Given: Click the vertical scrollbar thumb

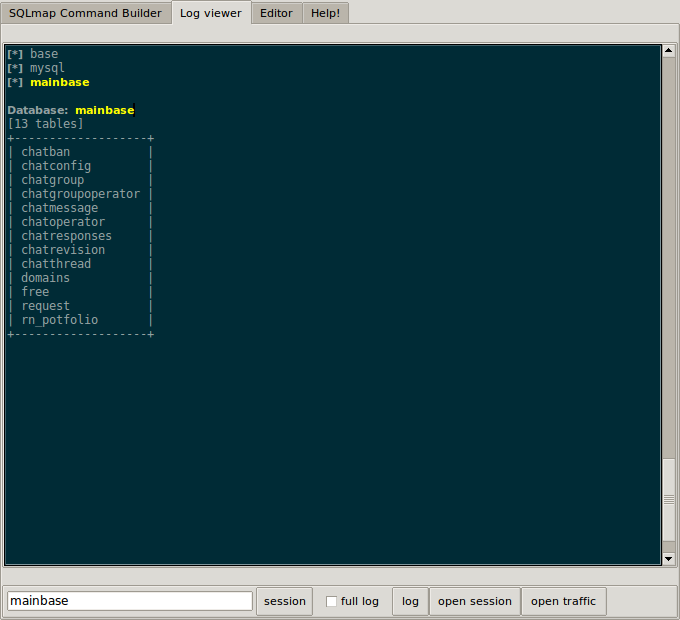Looking at the screenshot, I should 669,499.
